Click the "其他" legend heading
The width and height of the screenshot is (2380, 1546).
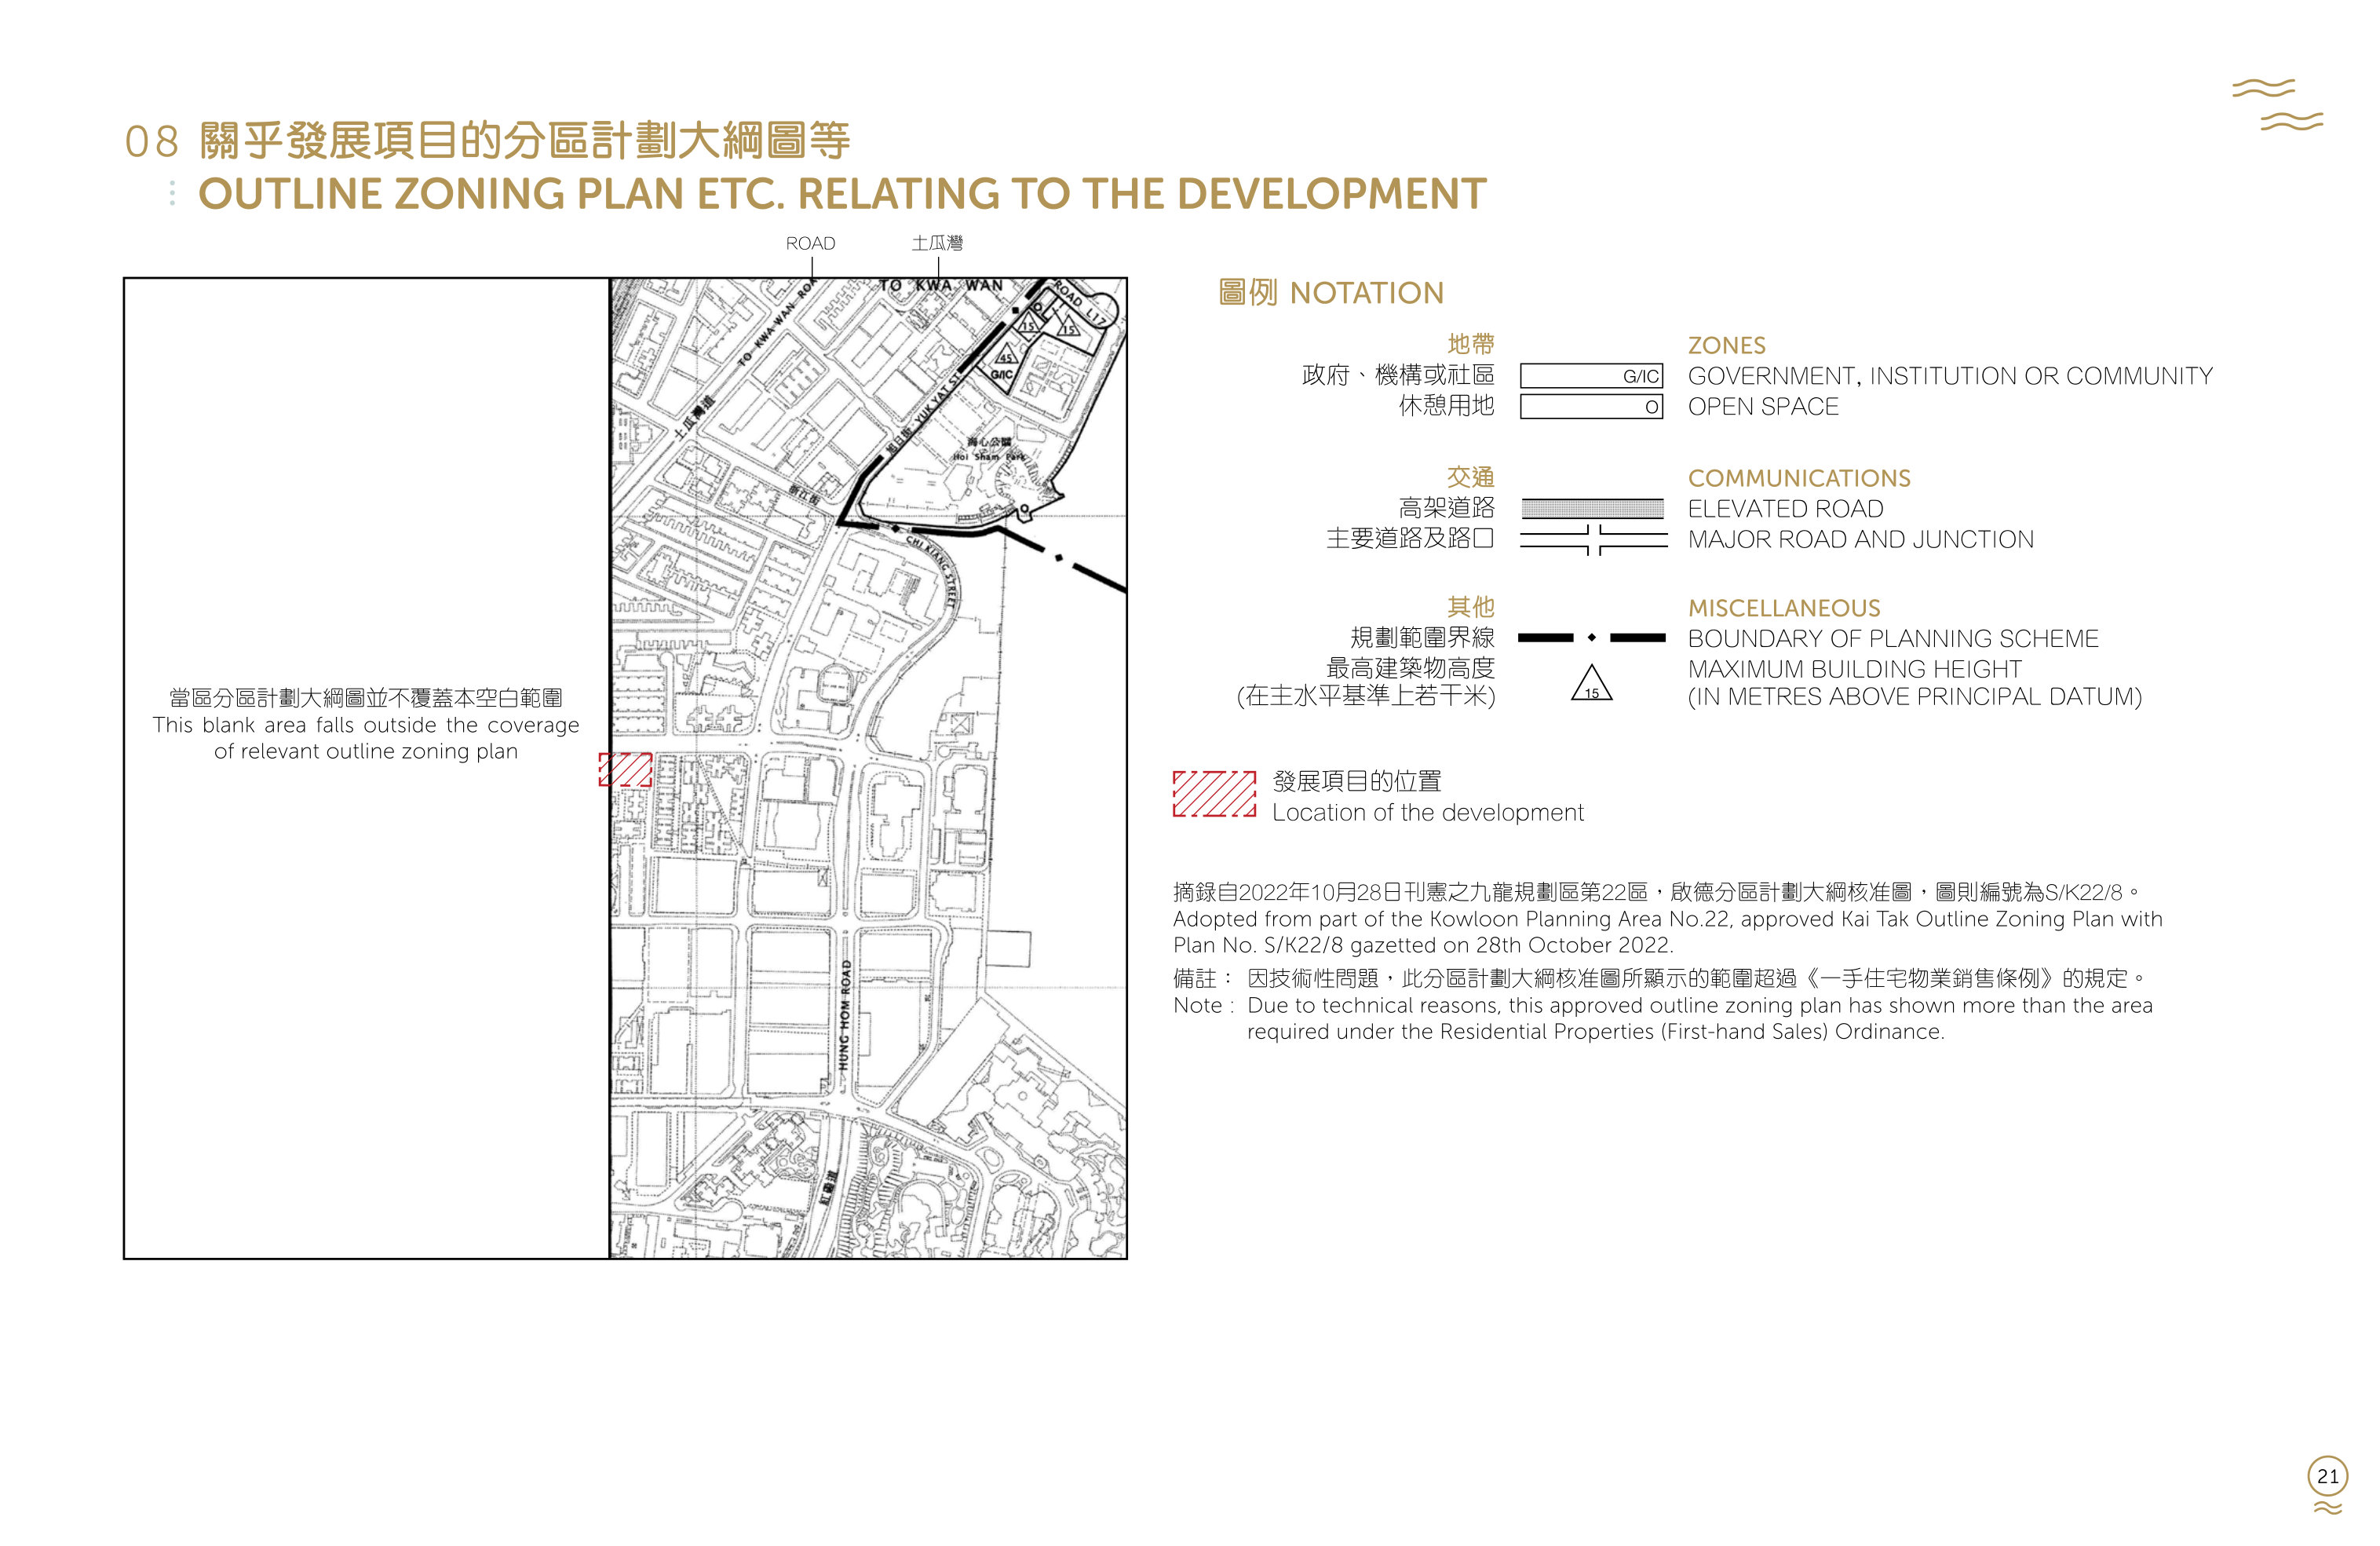point(1471,607)
